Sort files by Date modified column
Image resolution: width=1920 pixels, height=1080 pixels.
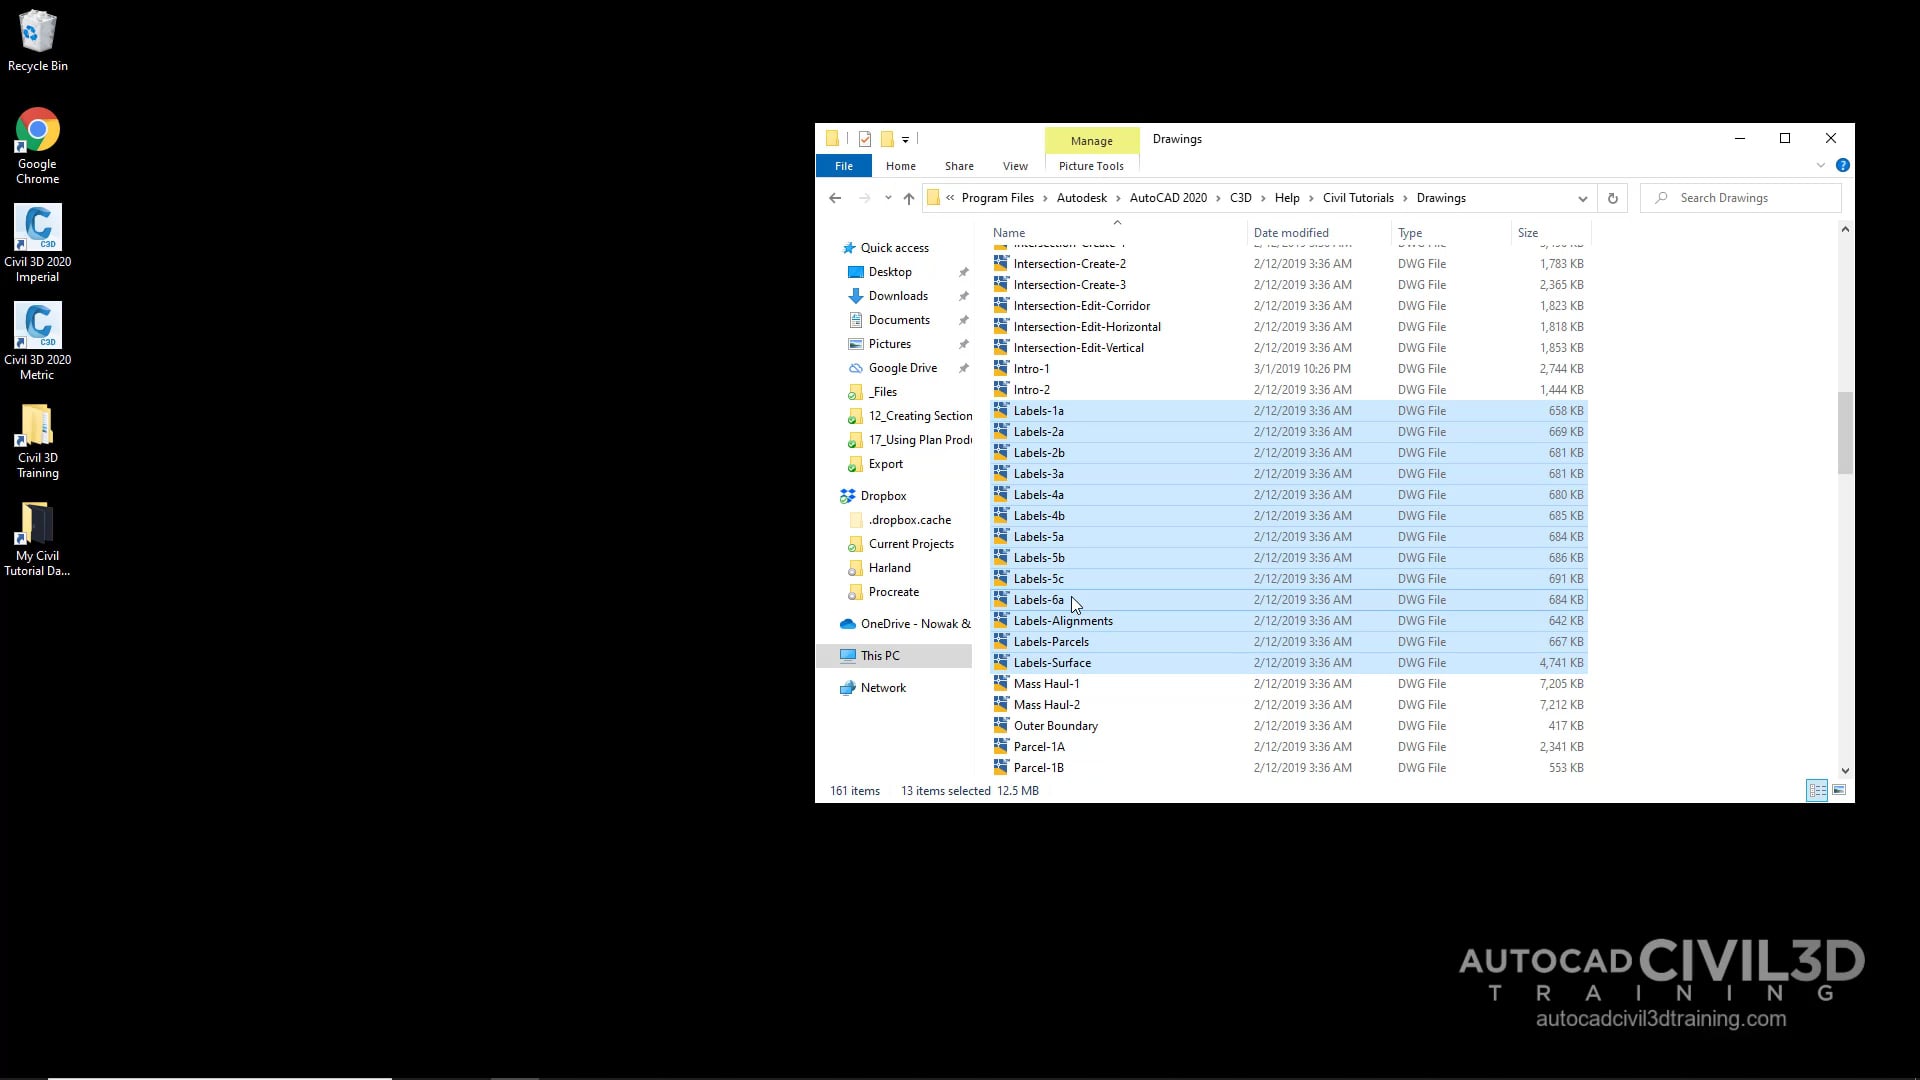(x=1291, y=232)
